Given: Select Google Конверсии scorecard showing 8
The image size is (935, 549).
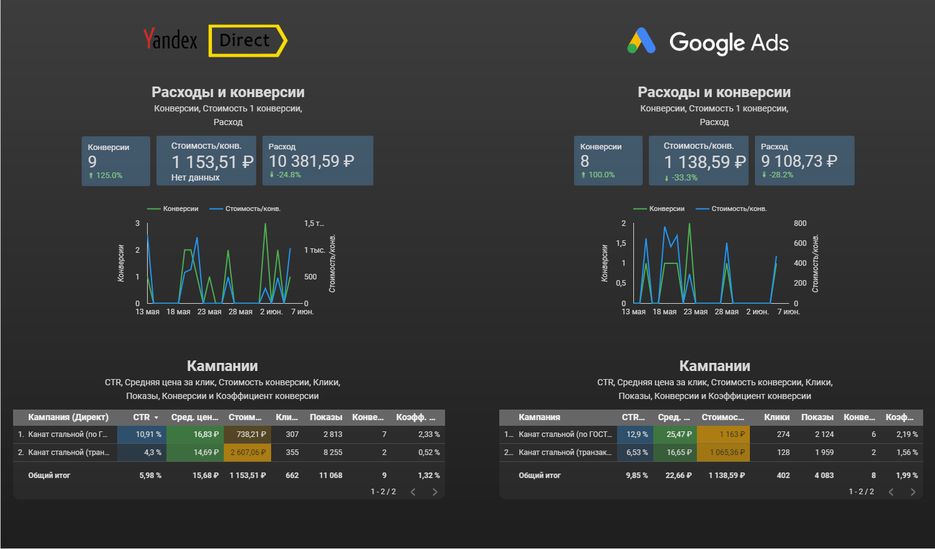Looking at the screenshot, I should pos(608,160).
